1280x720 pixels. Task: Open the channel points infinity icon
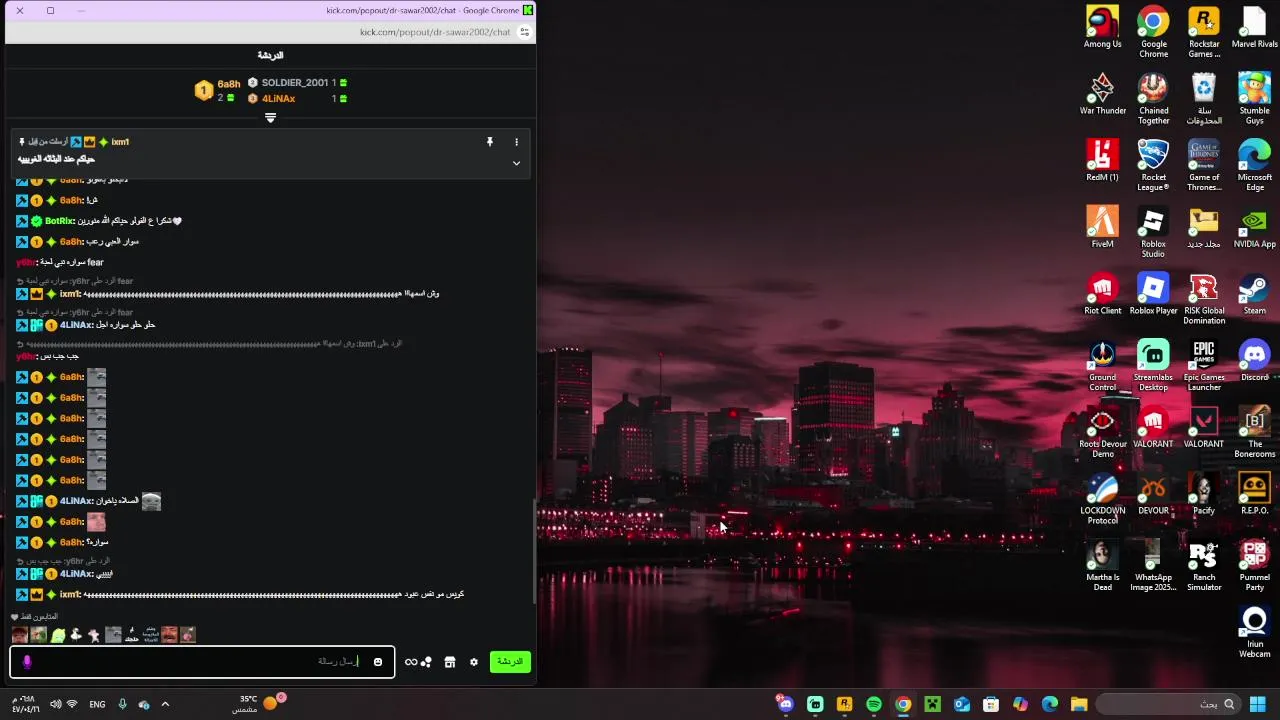tap(411, 662)
